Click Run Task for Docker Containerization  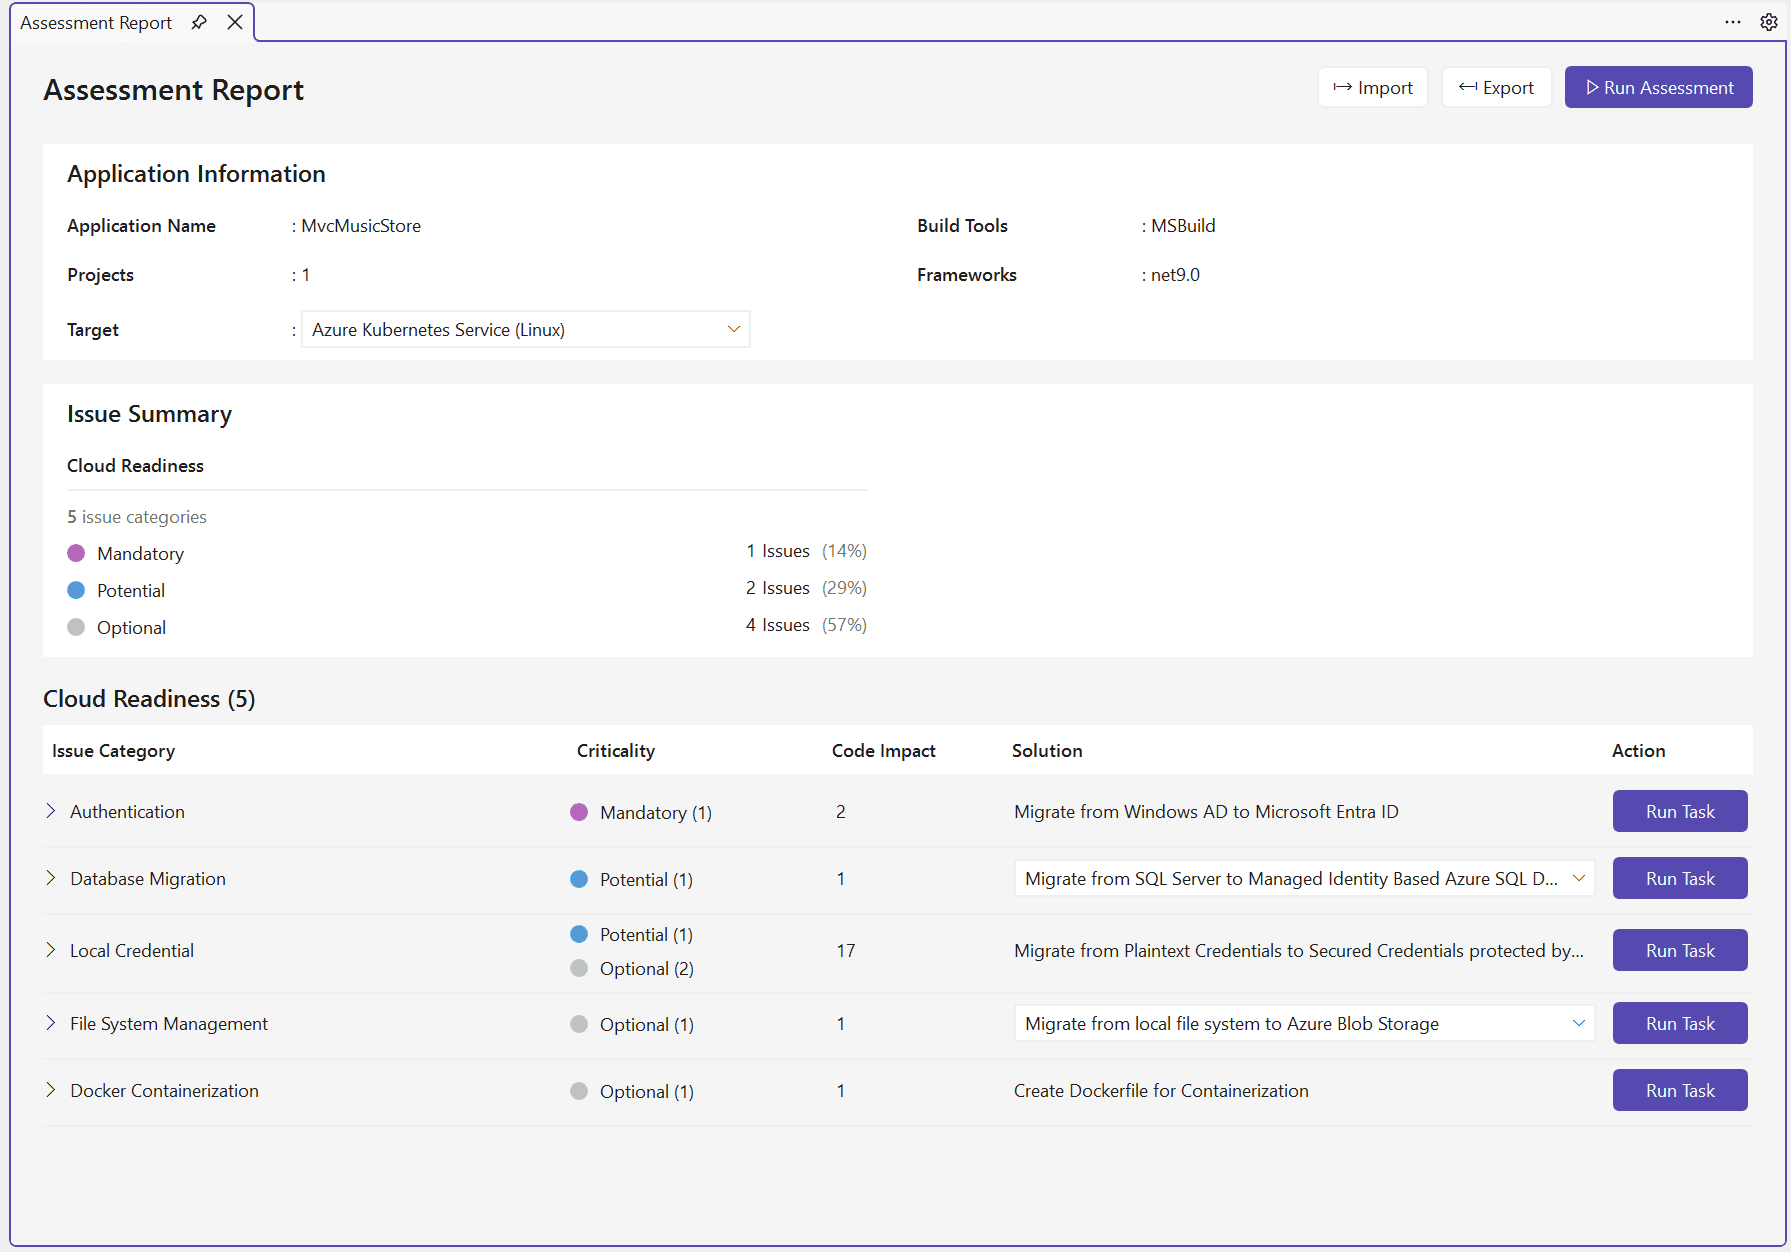click(x=1679, y=1090)
